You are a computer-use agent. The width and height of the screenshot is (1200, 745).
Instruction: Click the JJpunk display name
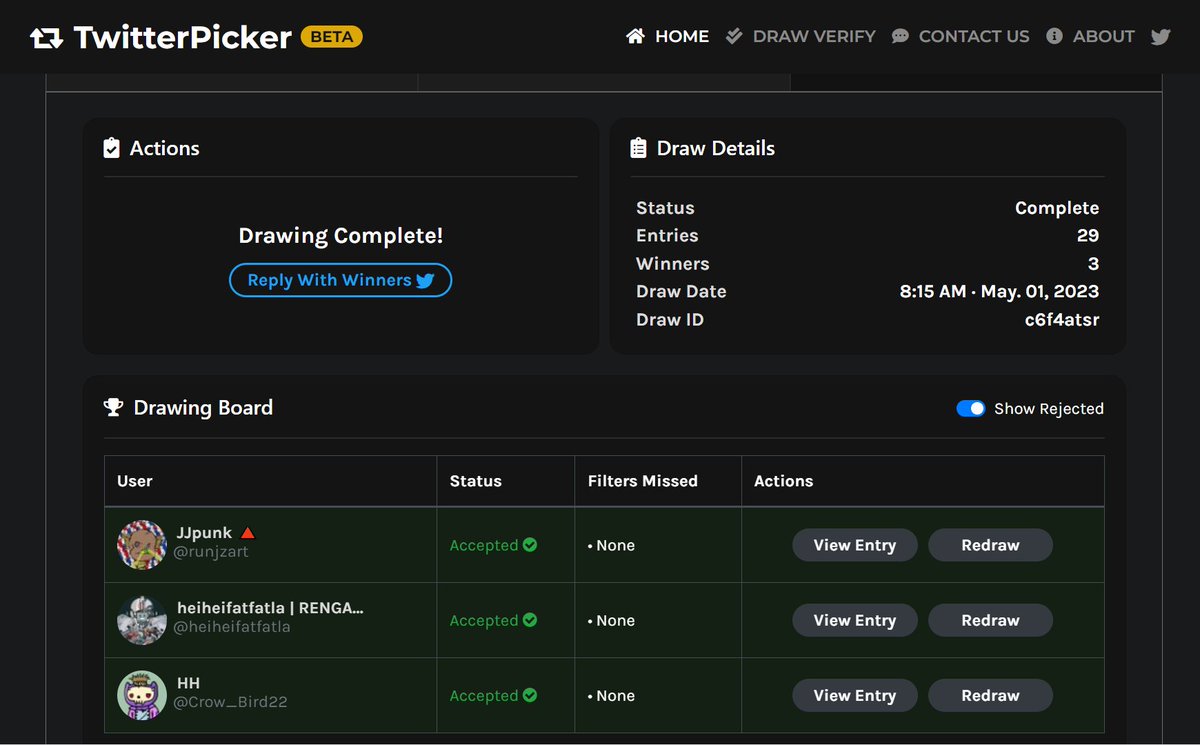204,533
